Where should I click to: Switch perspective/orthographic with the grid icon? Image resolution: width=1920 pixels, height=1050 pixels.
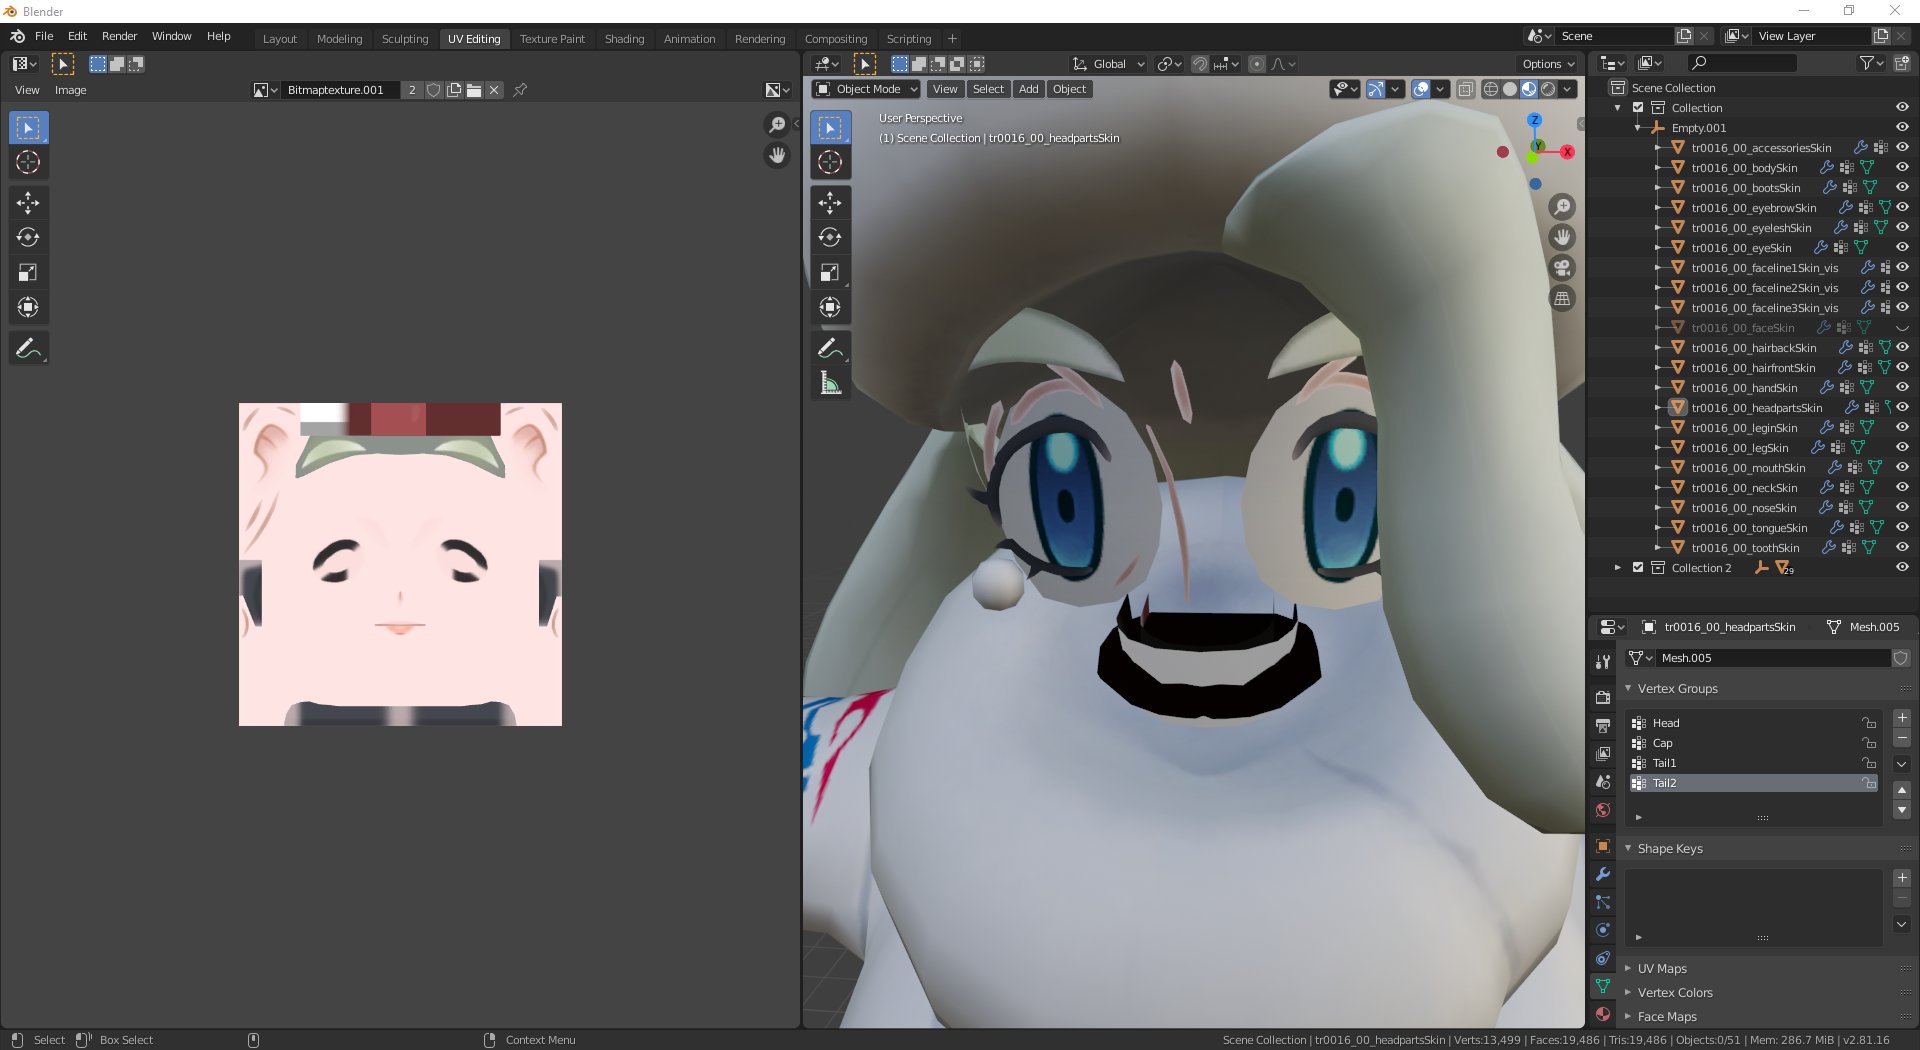tap(1562, 298)
